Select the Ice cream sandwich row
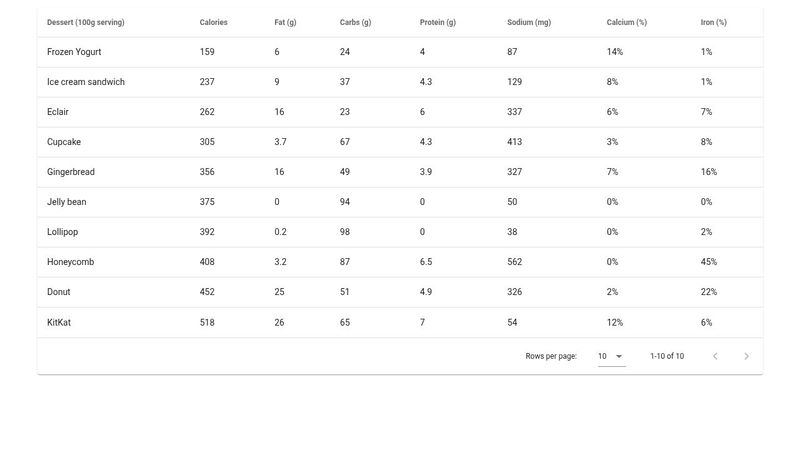 coord(400,82)
